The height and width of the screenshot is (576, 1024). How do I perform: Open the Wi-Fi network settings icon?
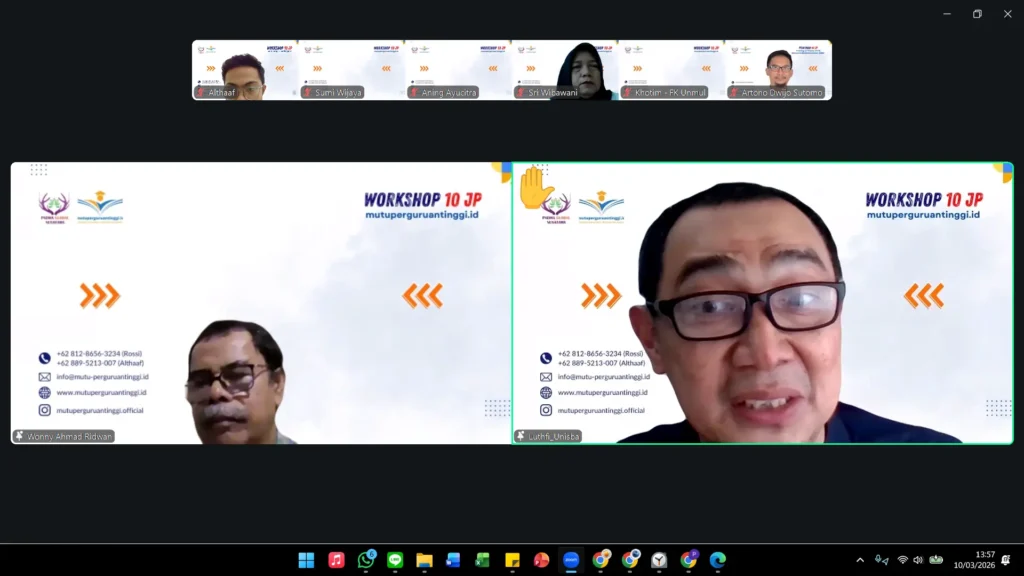coord(902,560)
